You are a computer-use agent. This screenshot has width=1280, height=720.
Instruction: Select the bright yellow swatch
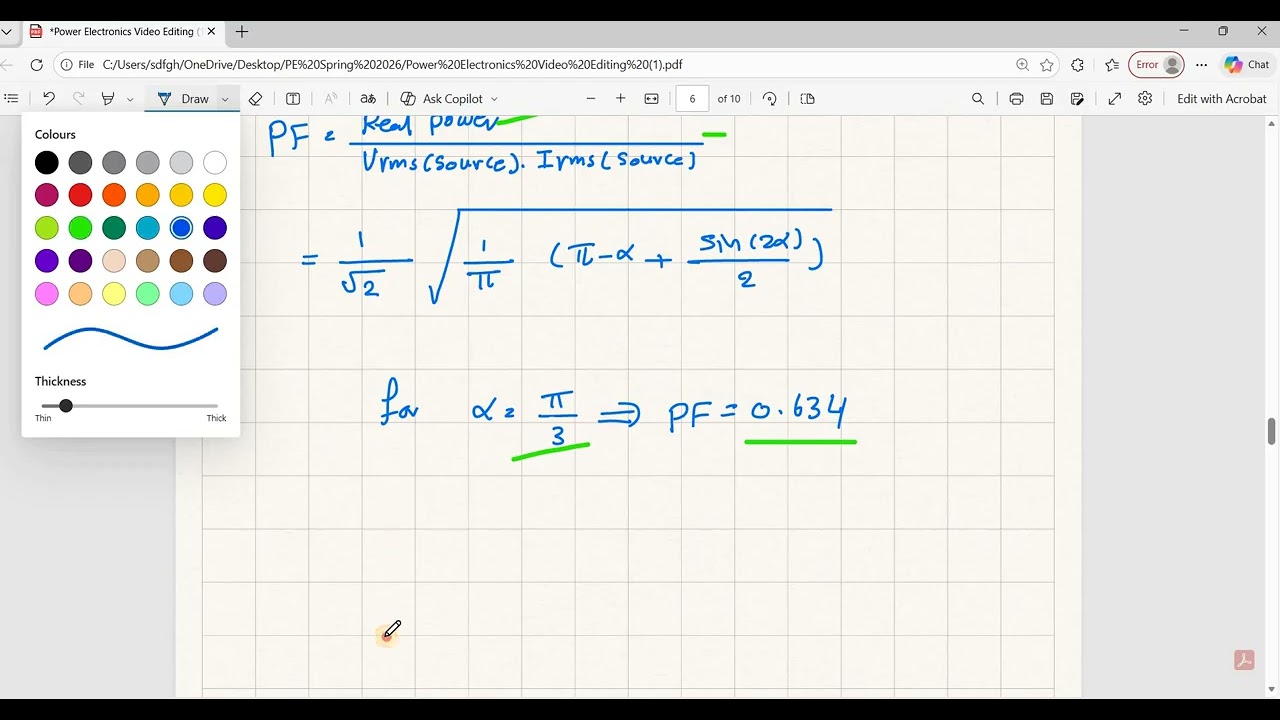[215, 195]
